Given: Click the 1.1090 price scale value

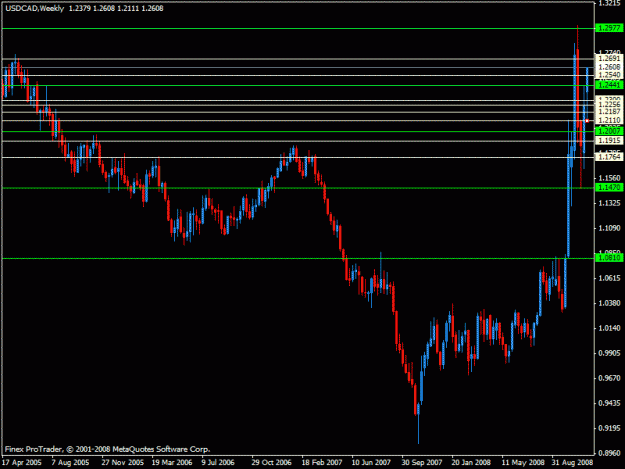Looking at the screenshot, I should 610,228.
